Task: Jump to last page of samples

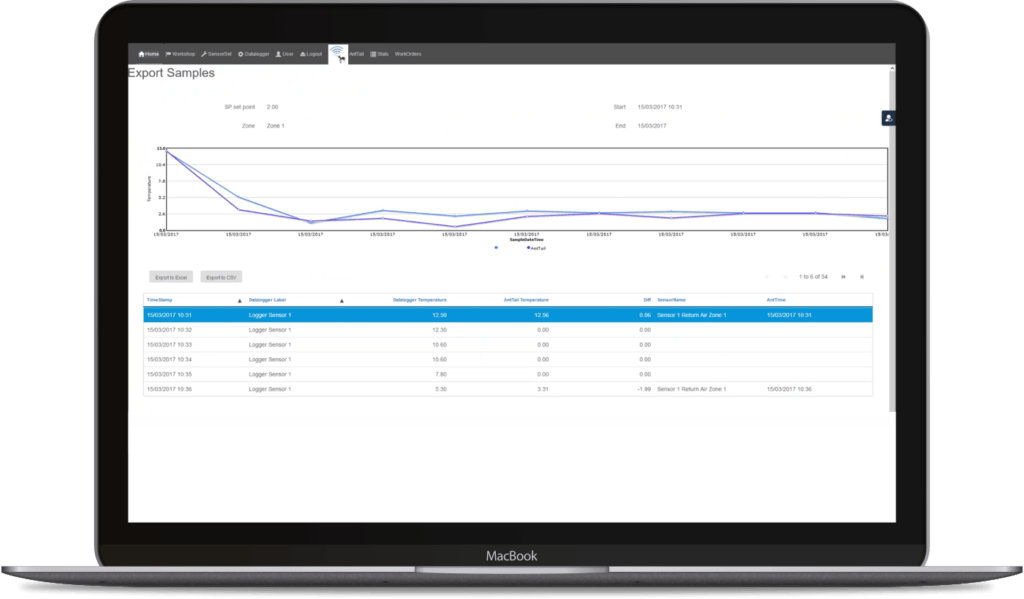Action: [862, 277]
